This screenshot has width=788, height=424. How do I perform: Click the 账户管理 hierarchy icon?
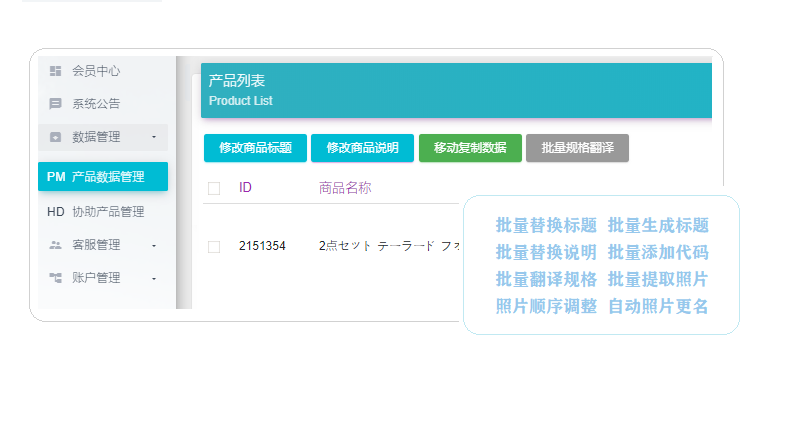coord(55,278)
